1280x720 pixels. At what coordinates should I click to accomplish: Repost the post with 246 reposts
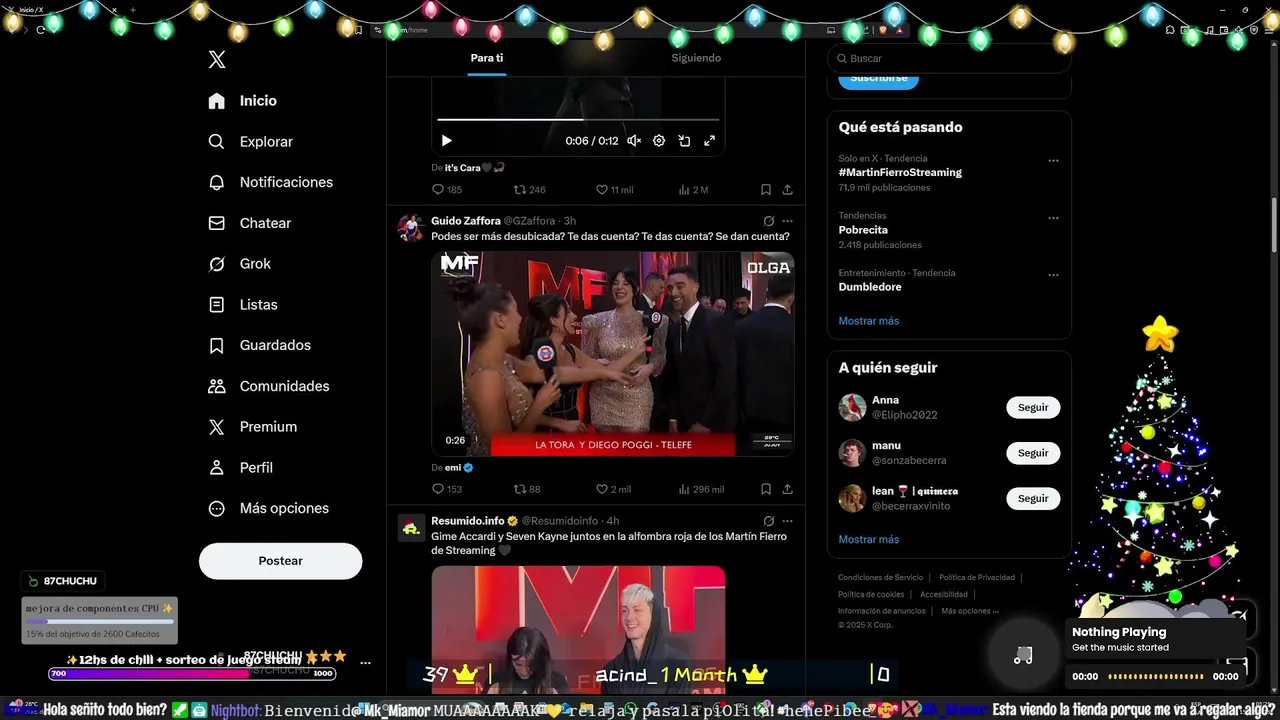pyautogui.click(x=529, y=190)
